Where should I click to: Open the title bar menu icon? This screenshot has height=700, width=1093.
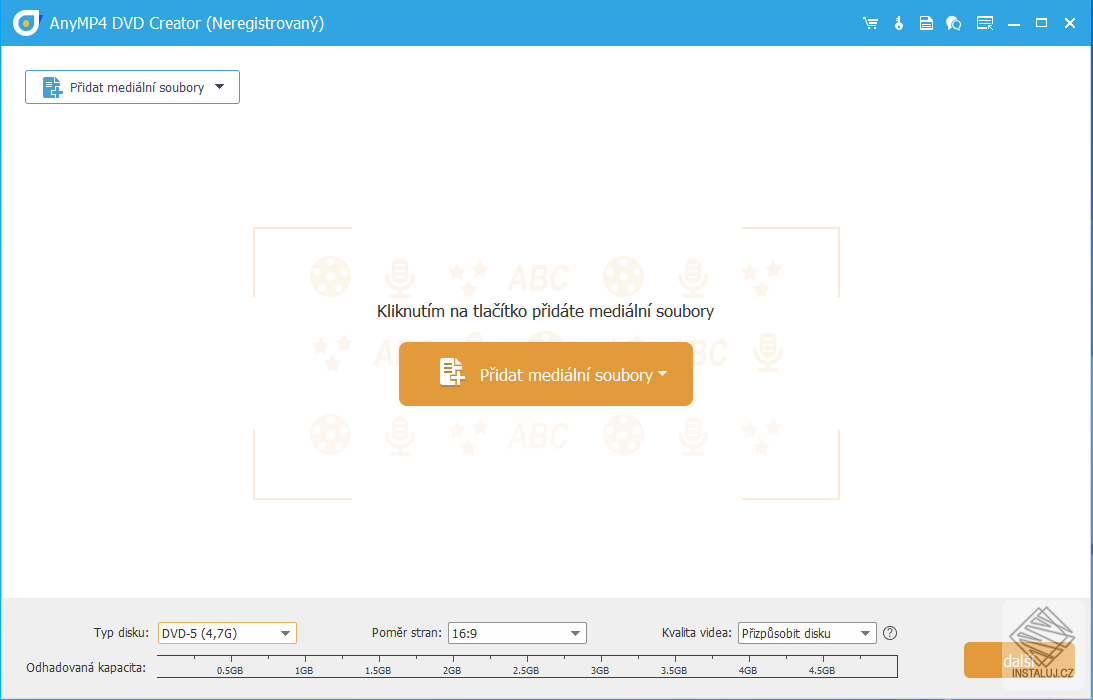984,22
